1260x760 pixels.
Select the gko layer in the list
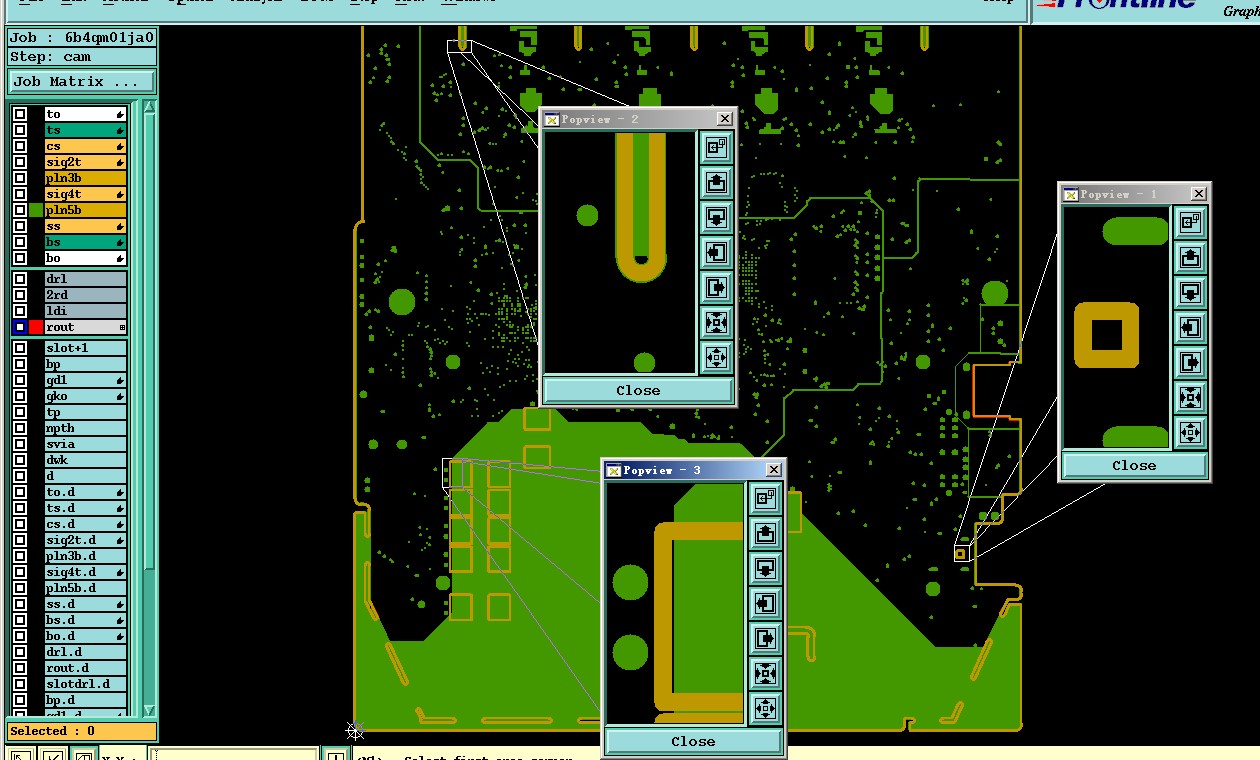pyautogui.click(x=85, y=396)
